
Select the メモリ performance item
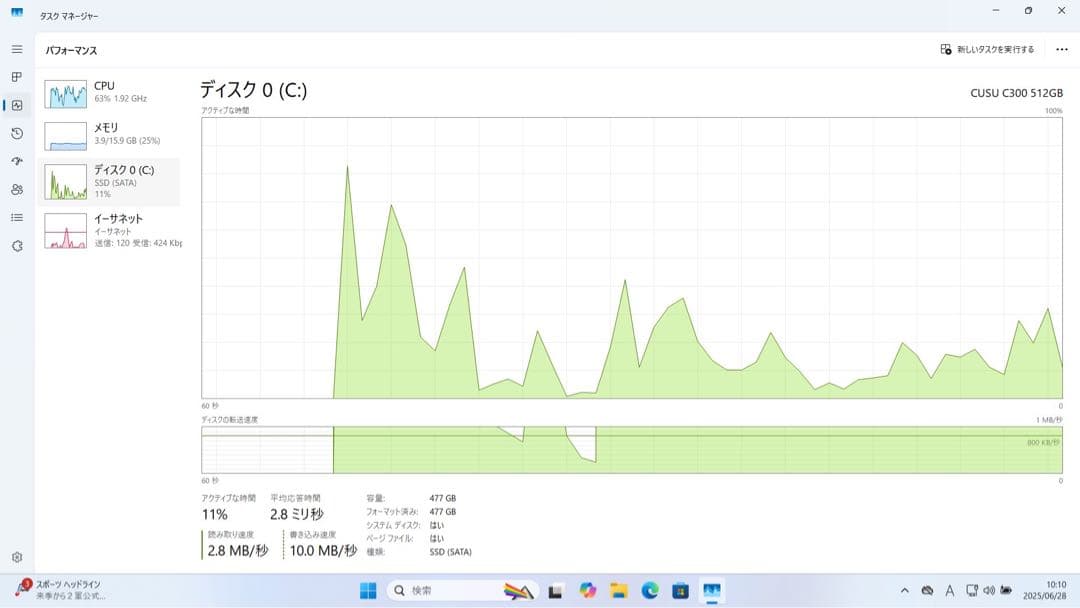(109, 136)
